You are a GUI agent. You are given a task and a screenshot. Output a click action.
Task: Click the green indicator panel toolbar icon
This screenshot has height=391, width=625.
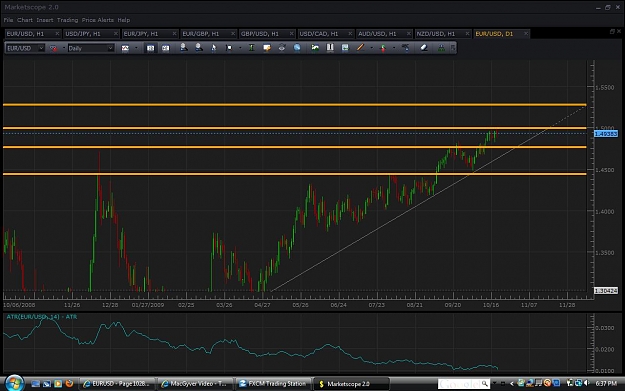coord(345,48)
